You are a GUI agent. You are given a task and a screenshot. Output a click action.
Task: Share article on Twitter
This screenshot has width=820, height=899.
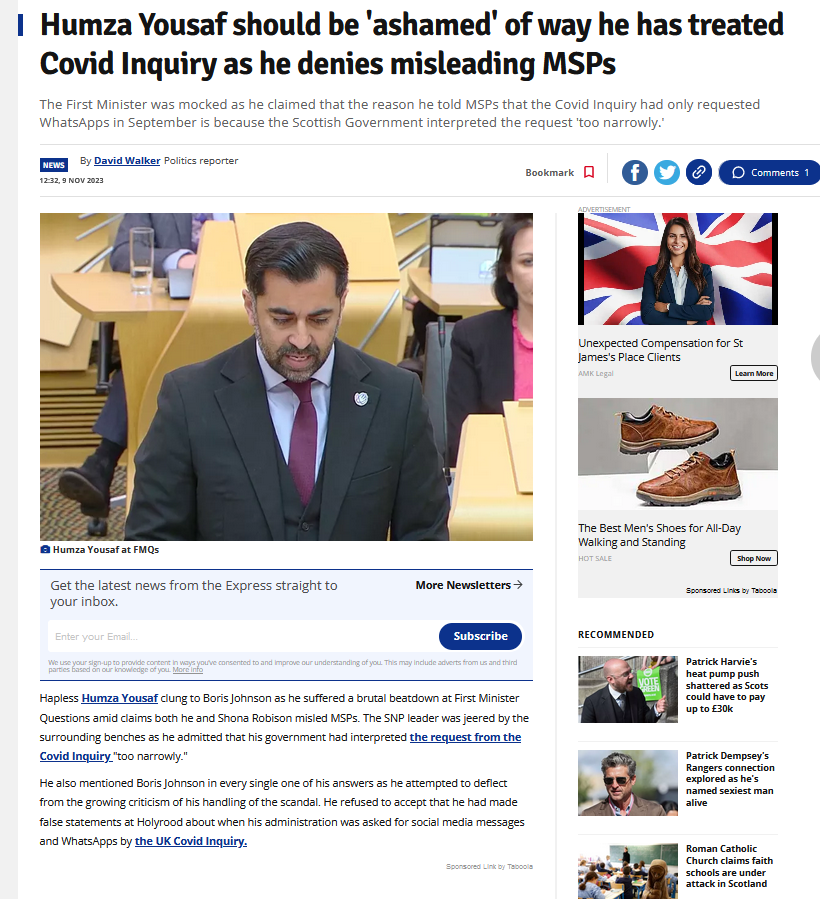pos(666,172)
